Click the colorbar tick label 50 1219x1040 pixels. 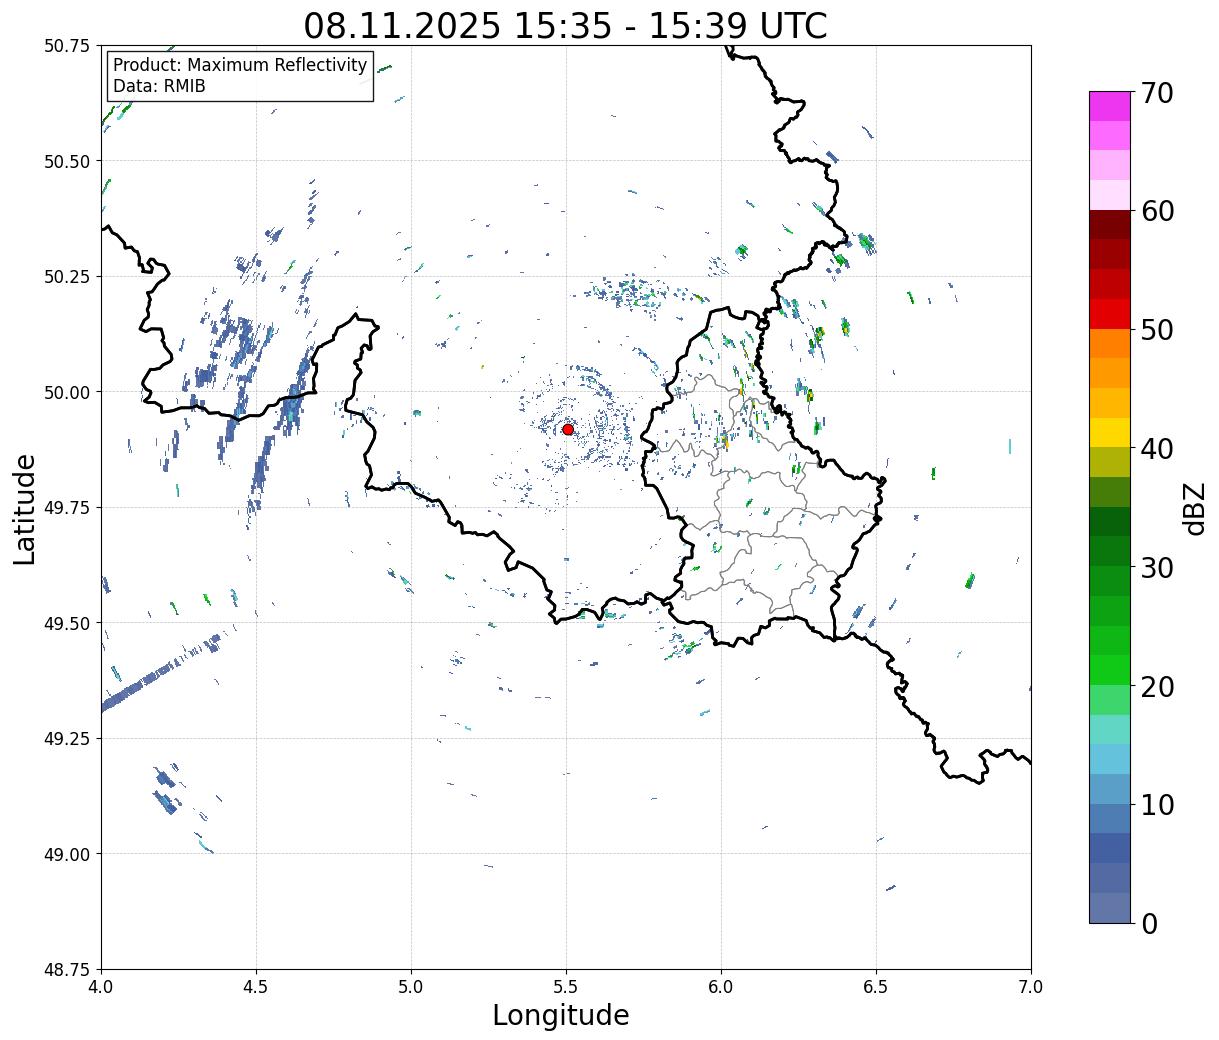pyautogui.click(x=1157, y=330)
